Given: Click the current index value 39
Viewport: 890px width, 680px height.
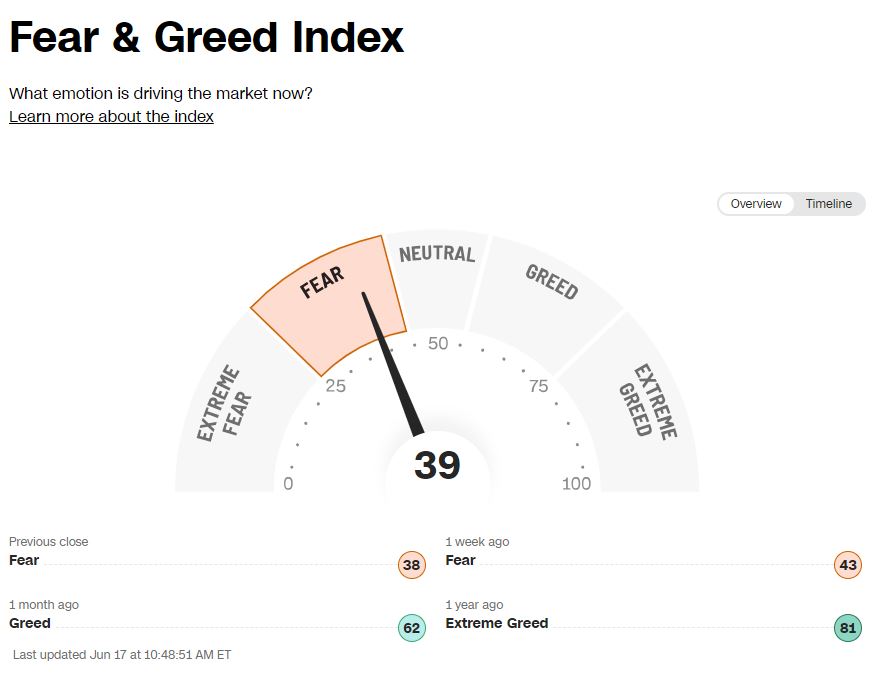Looking at the screenshot, I should [437, 466].
